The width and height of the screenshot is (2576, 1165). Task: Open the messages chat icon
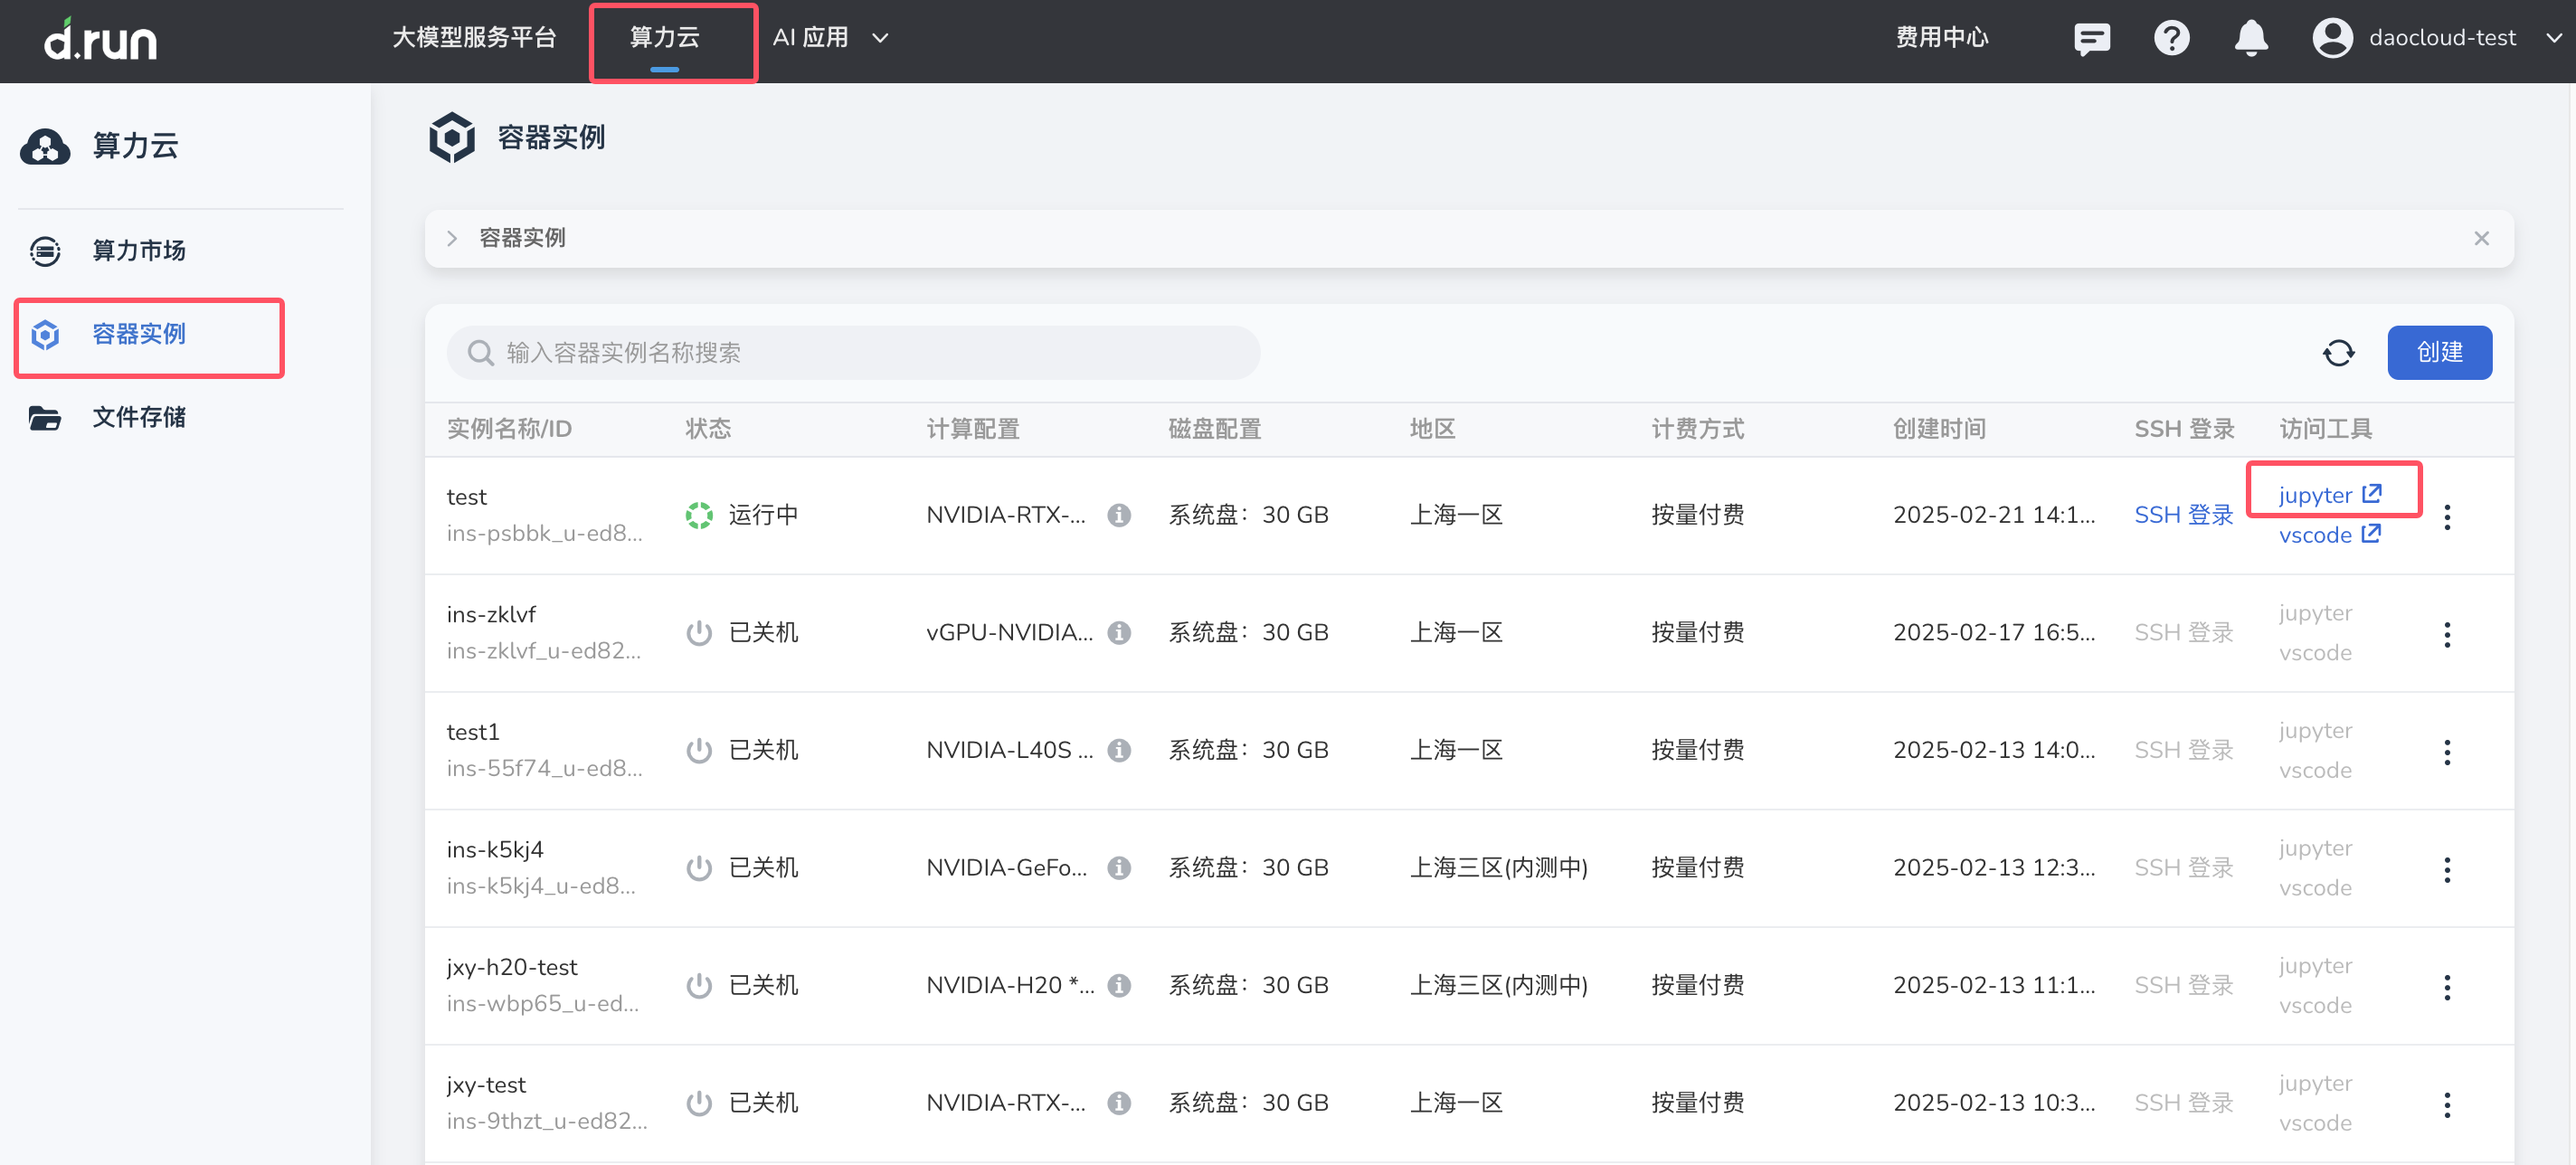click(2091, 38)
